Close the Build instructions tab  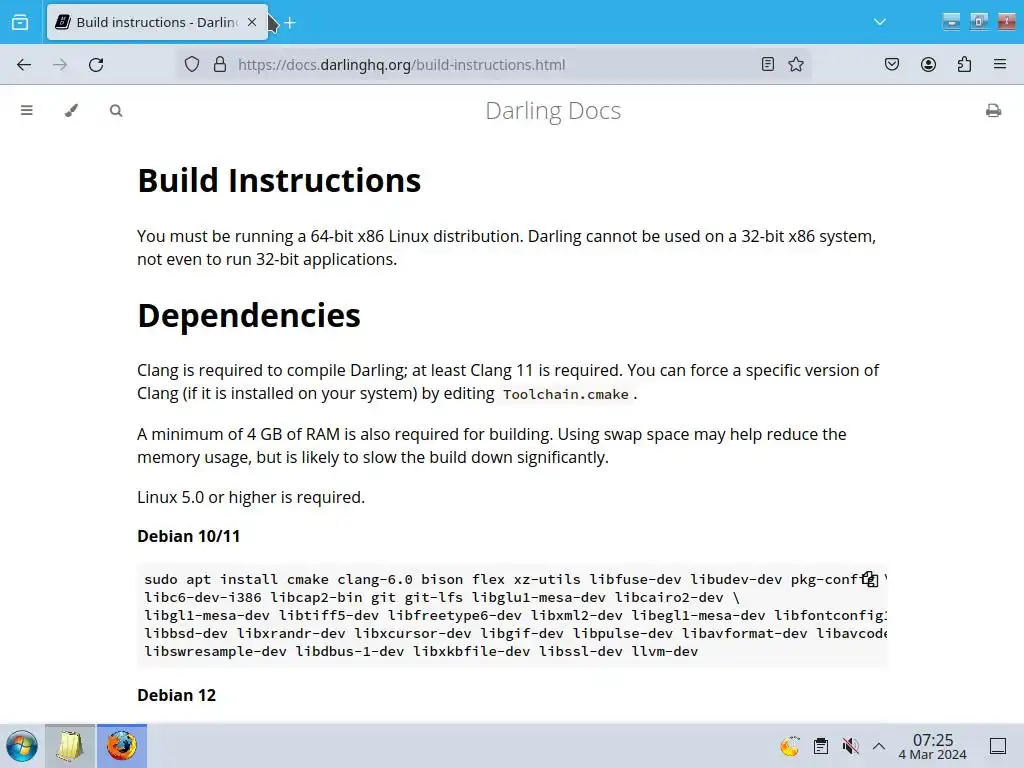point(252,22)
